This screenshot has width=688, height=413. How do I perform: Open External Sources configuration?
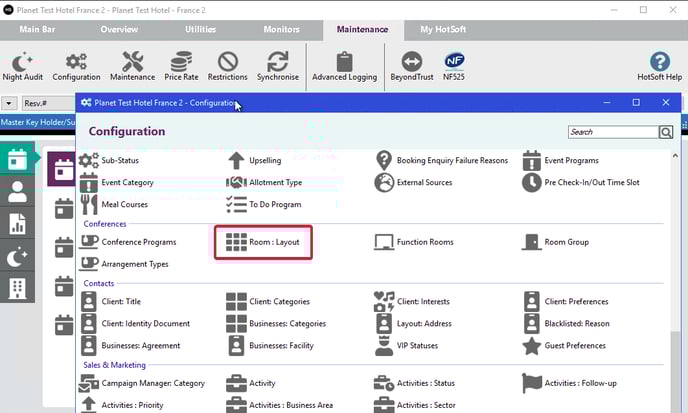(x=413, y=183)
